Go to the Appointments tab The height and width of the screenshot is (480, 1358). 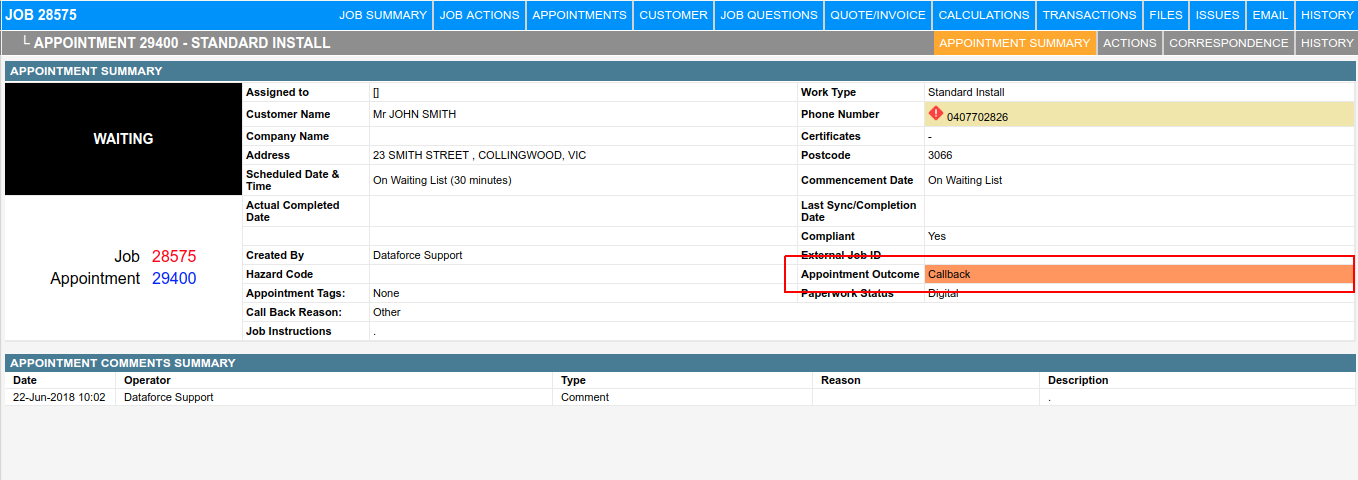(x=579, y=15)
